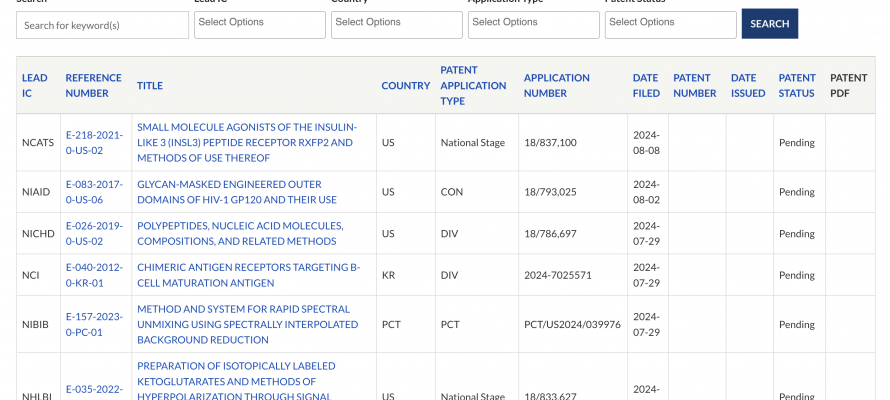890x400 pixels.
Task: Sort table by Title column header
Action: (150, 86)
